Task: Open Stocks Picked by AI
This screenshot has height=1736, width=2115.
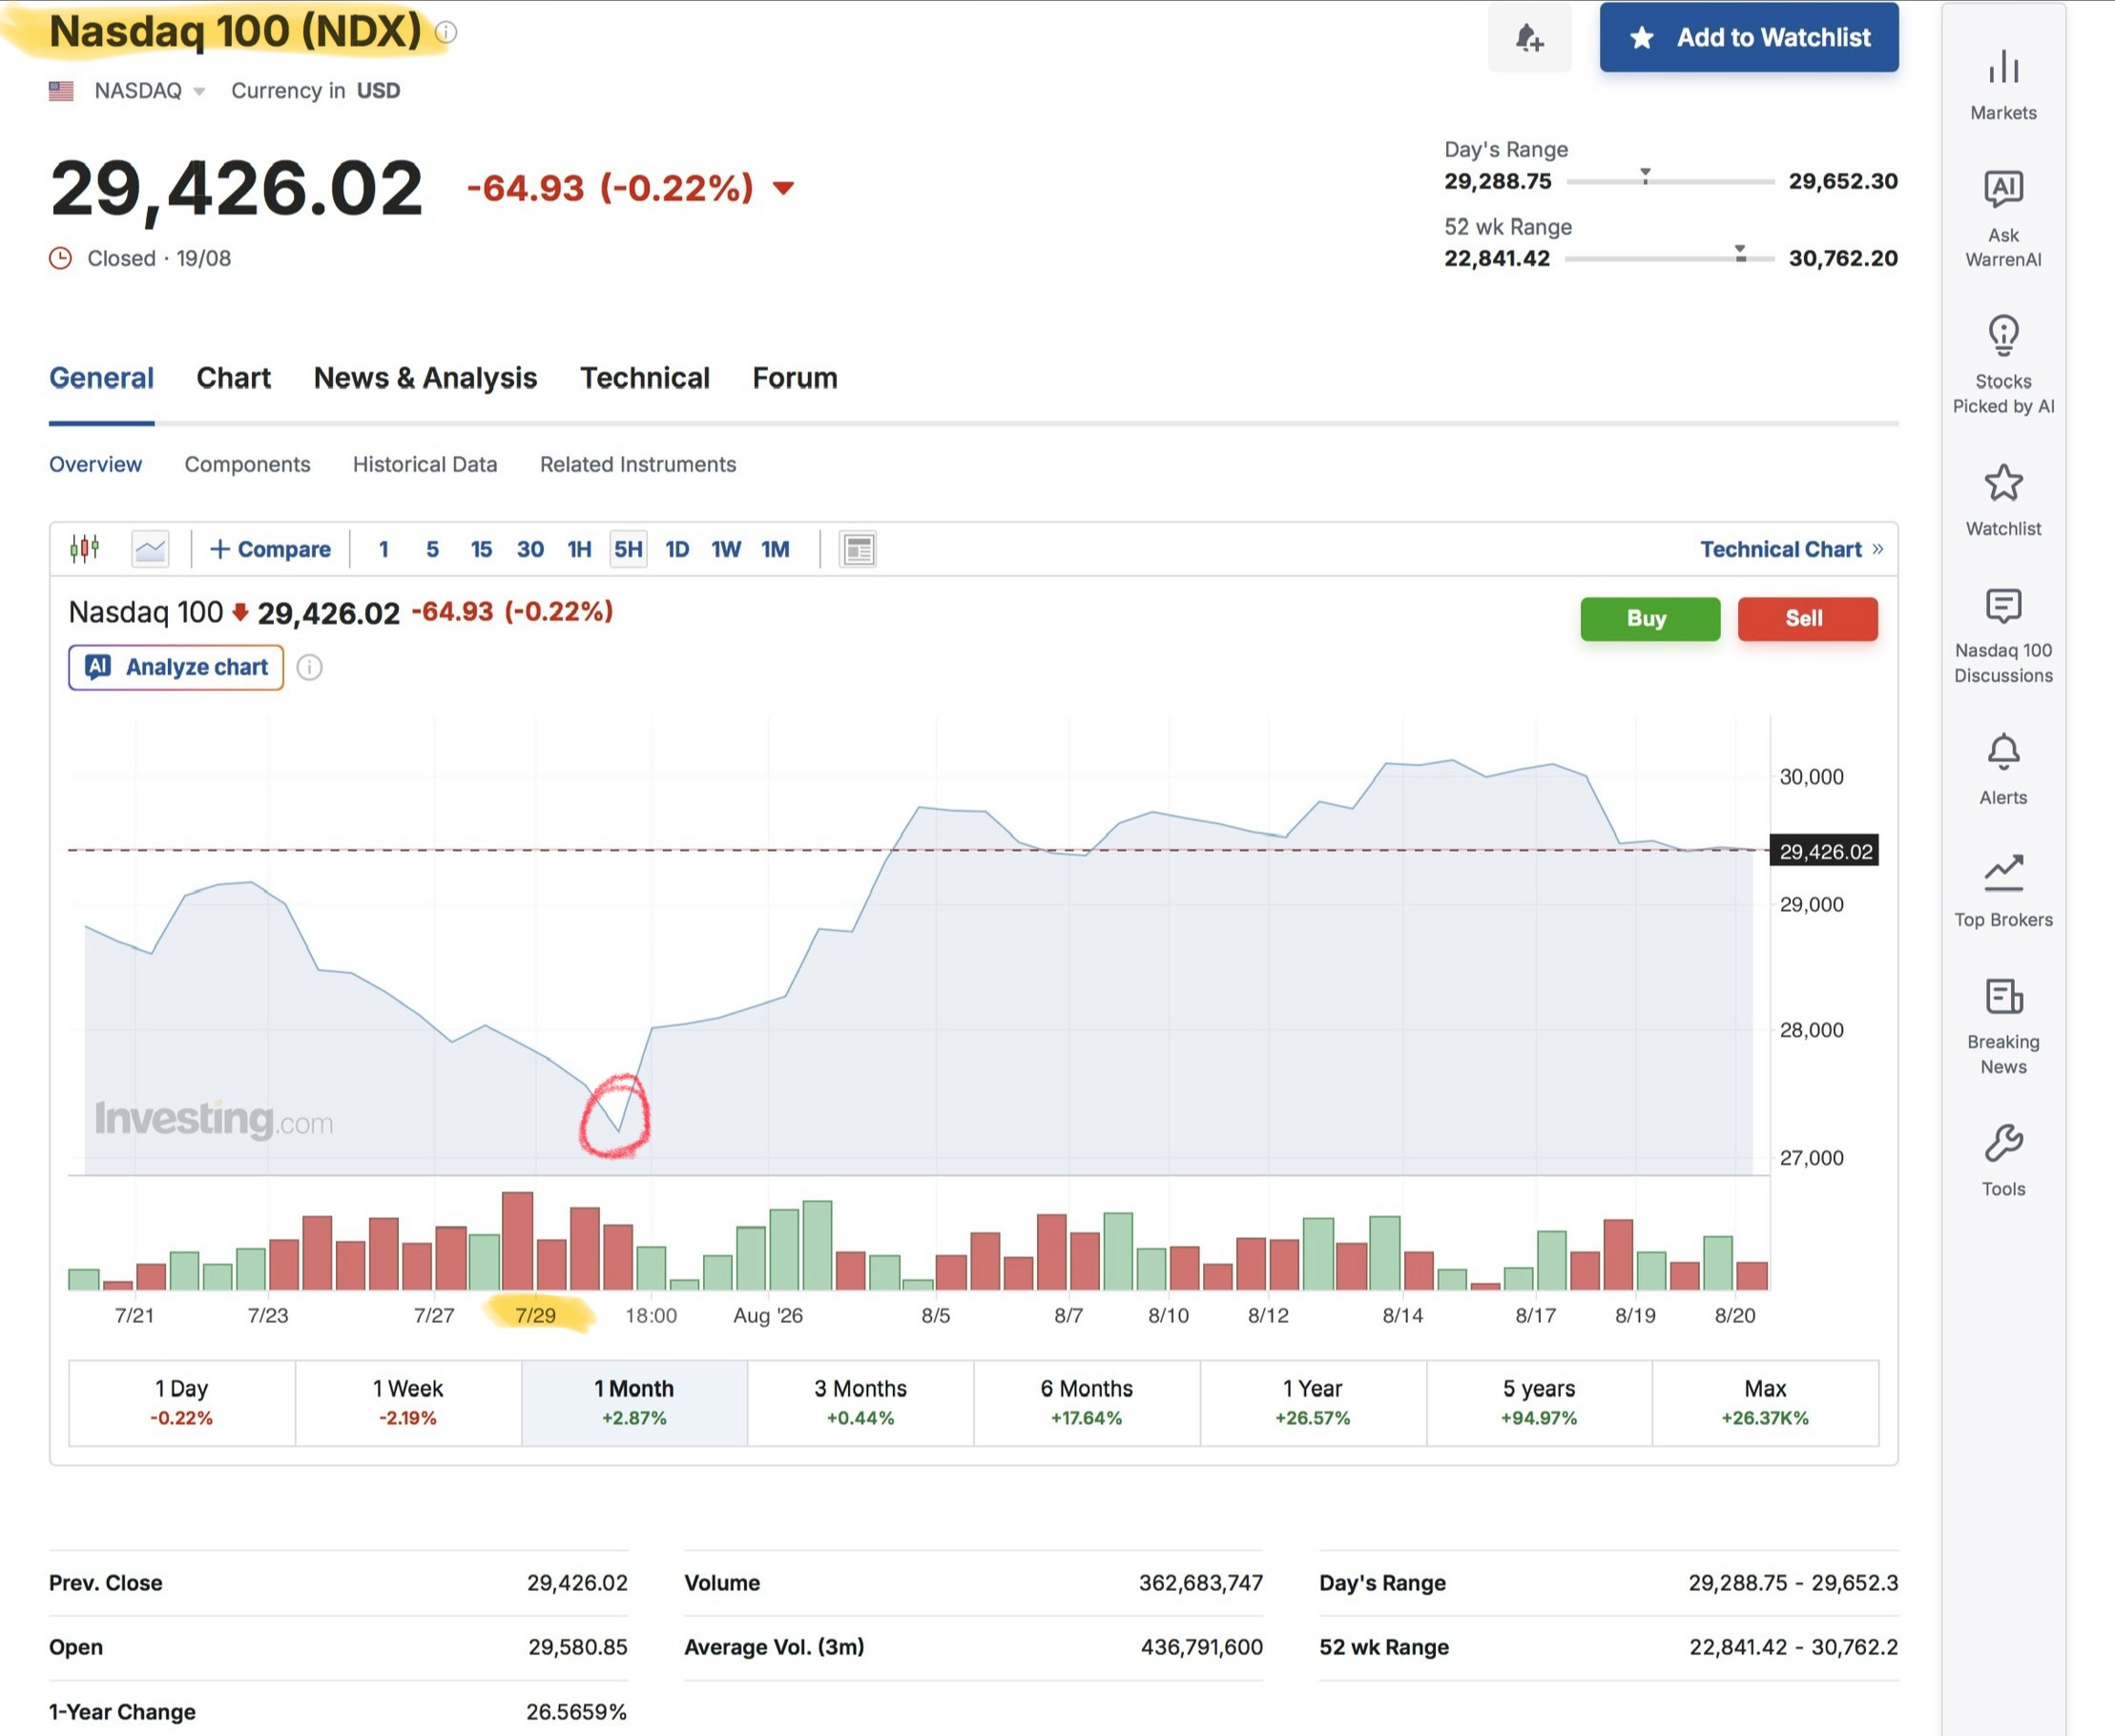Action: click(x=2003, y=365)
